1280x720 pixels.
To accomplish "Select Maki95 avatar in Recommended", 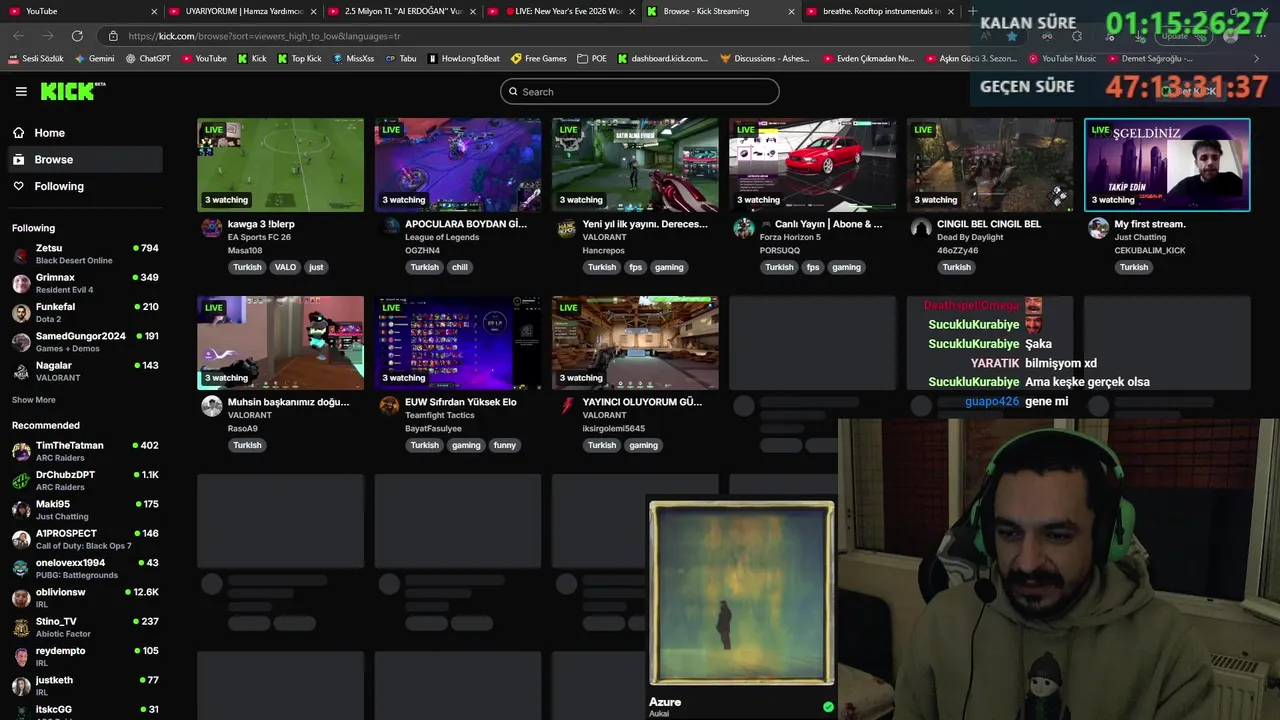I will tap(21, 510).
